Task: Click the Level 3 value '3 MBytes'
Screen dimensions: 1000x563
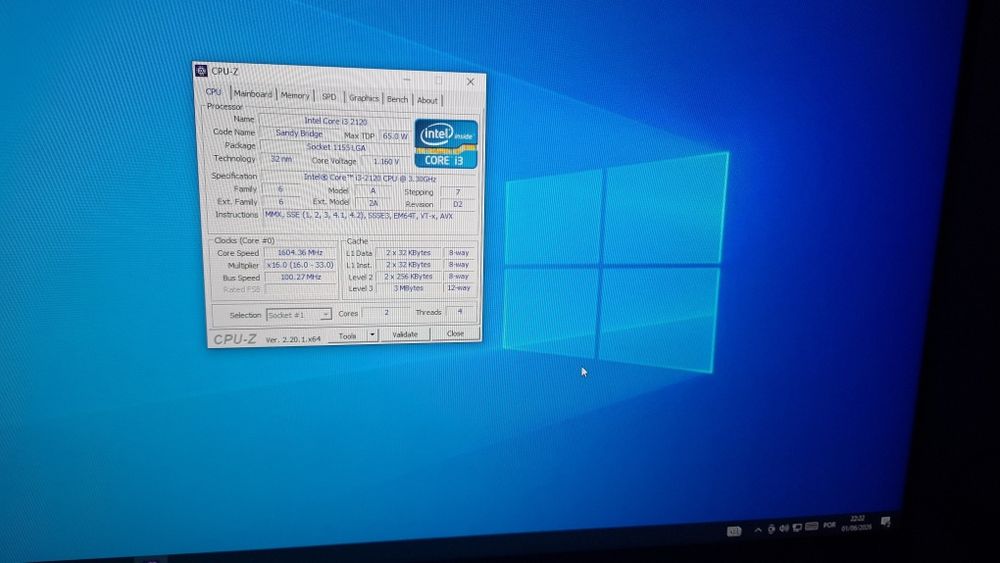Action: [x=408, y=288]
